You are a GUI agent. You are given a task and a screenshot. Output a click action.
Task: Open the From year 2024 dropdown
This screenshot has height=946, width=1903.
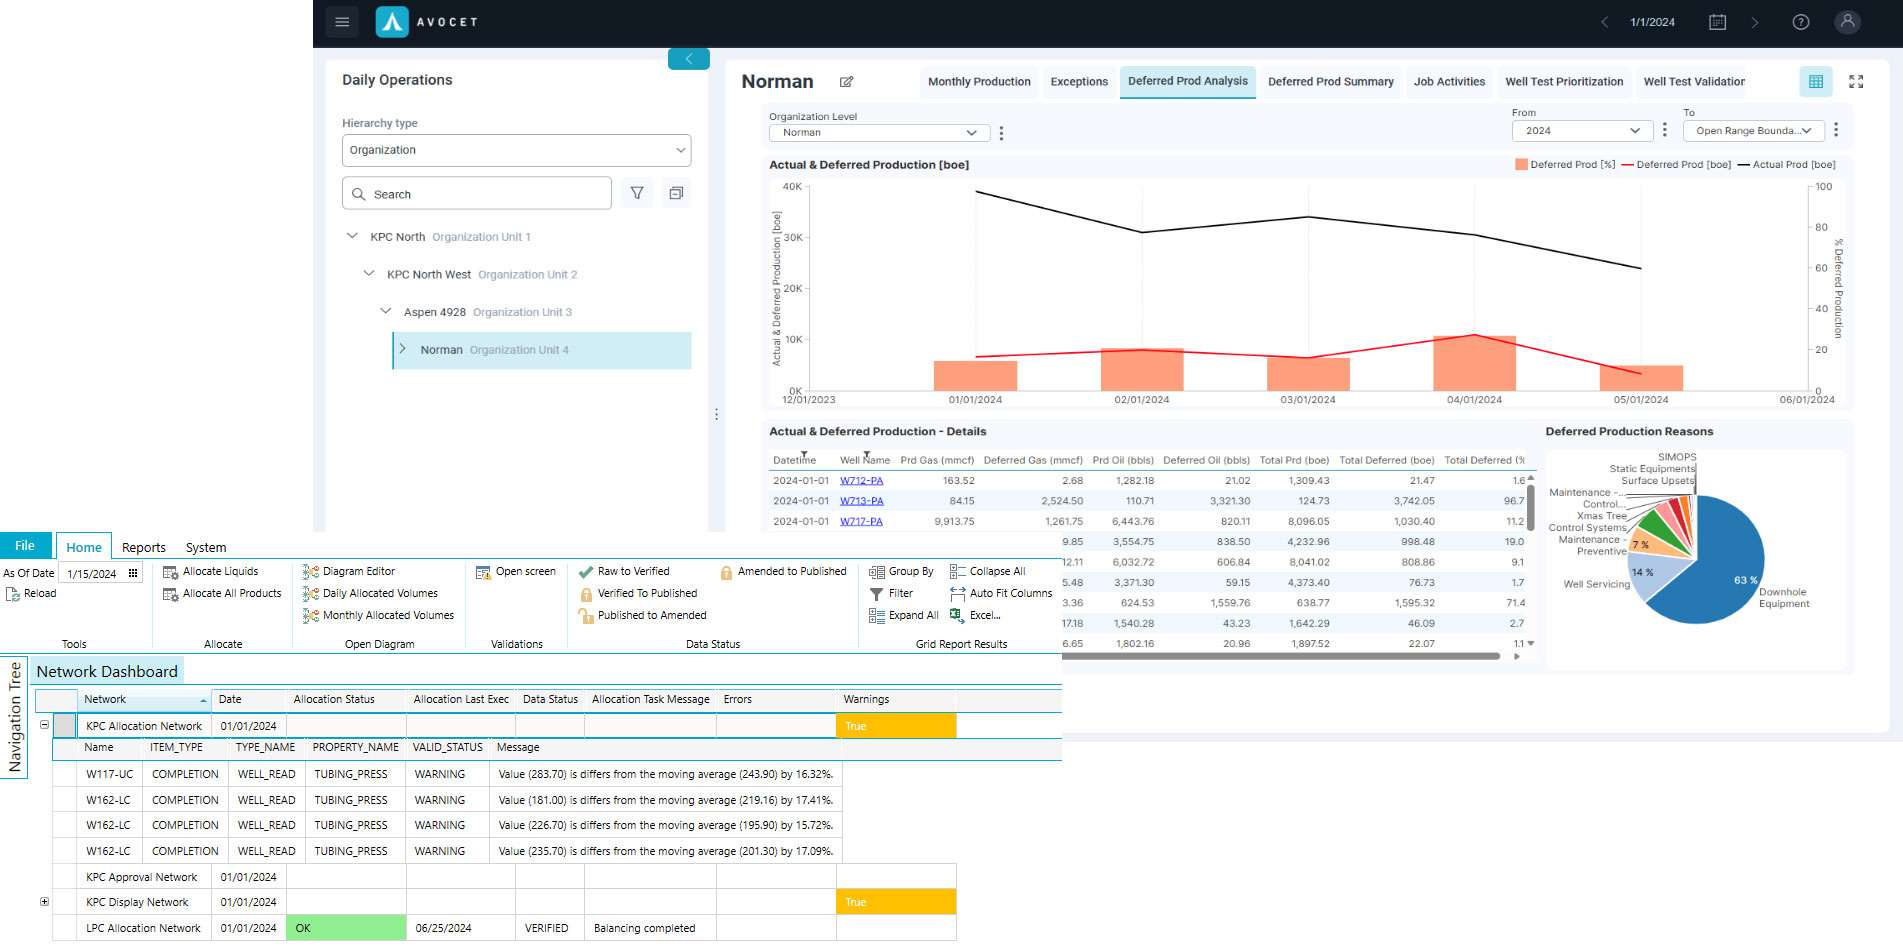(x=1581, y=130)
